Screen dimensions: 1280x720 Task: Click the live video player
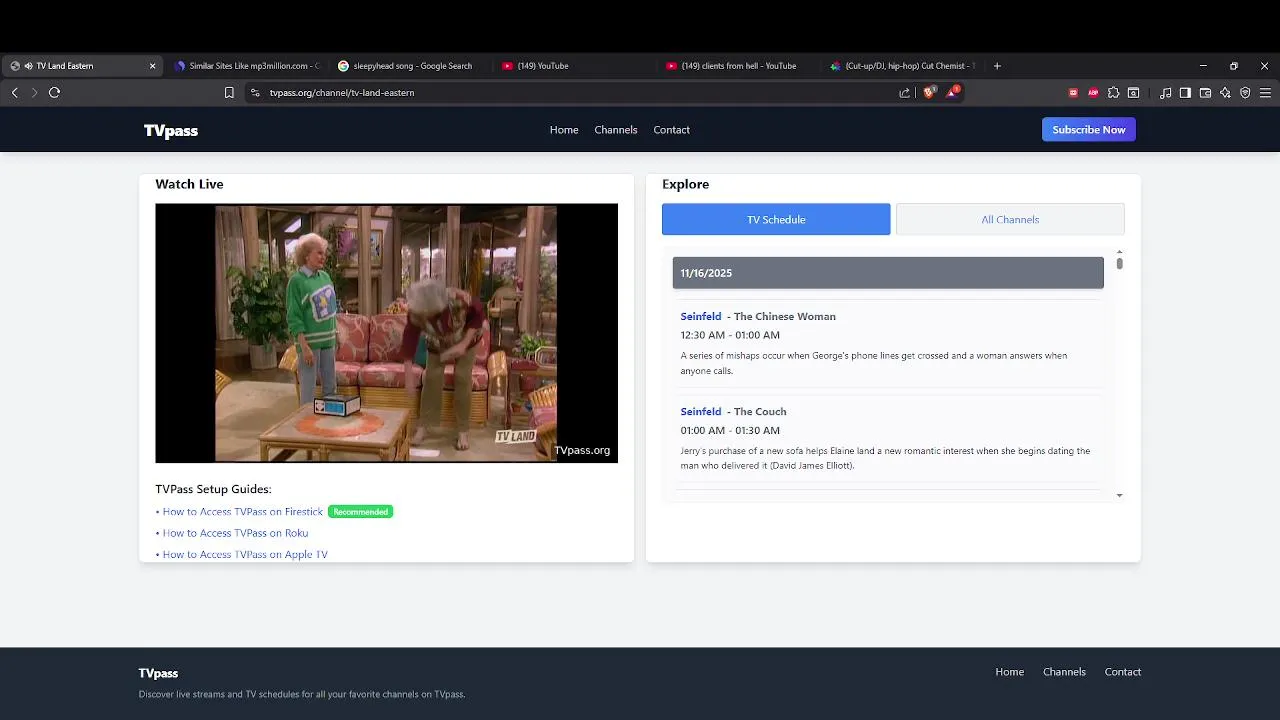point(386,333)
